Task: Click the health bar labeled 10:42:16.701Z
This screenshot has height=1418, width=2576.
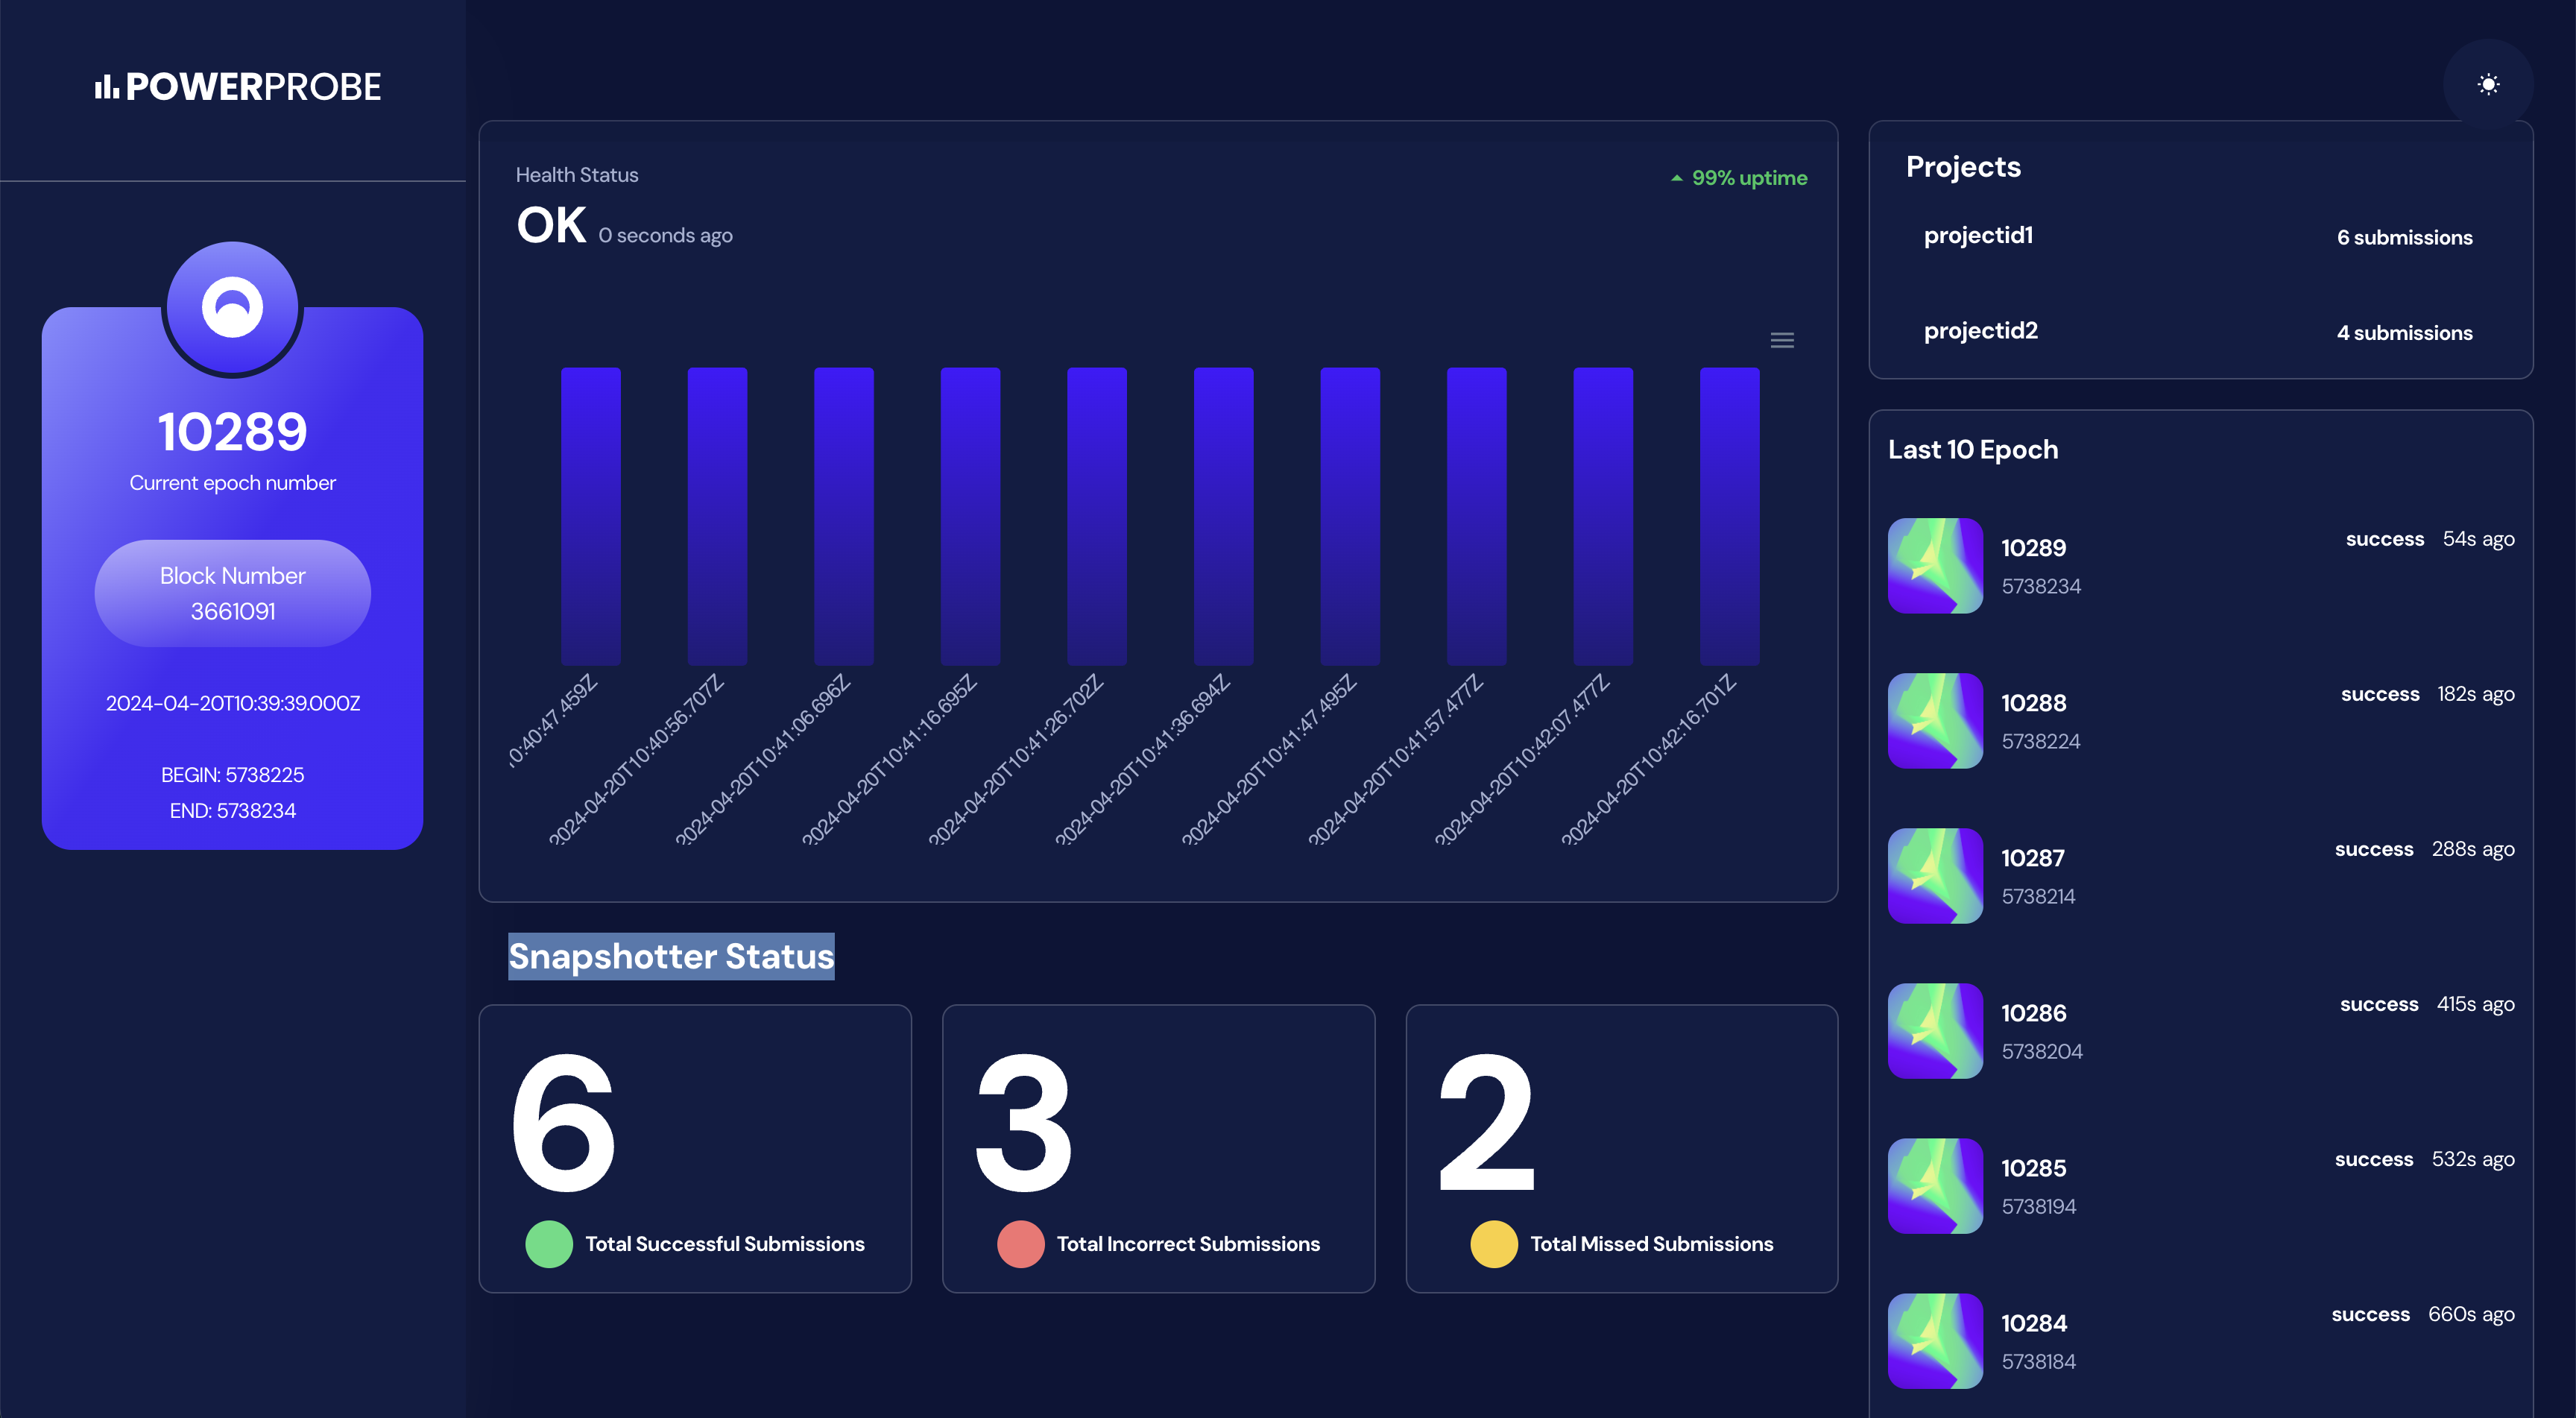Action: (x=1729, y=516)
